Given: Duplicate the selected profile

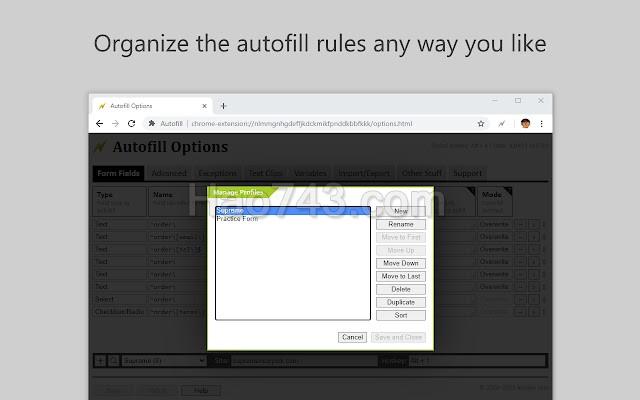Looking at the screenshot, I should point(401,302).
